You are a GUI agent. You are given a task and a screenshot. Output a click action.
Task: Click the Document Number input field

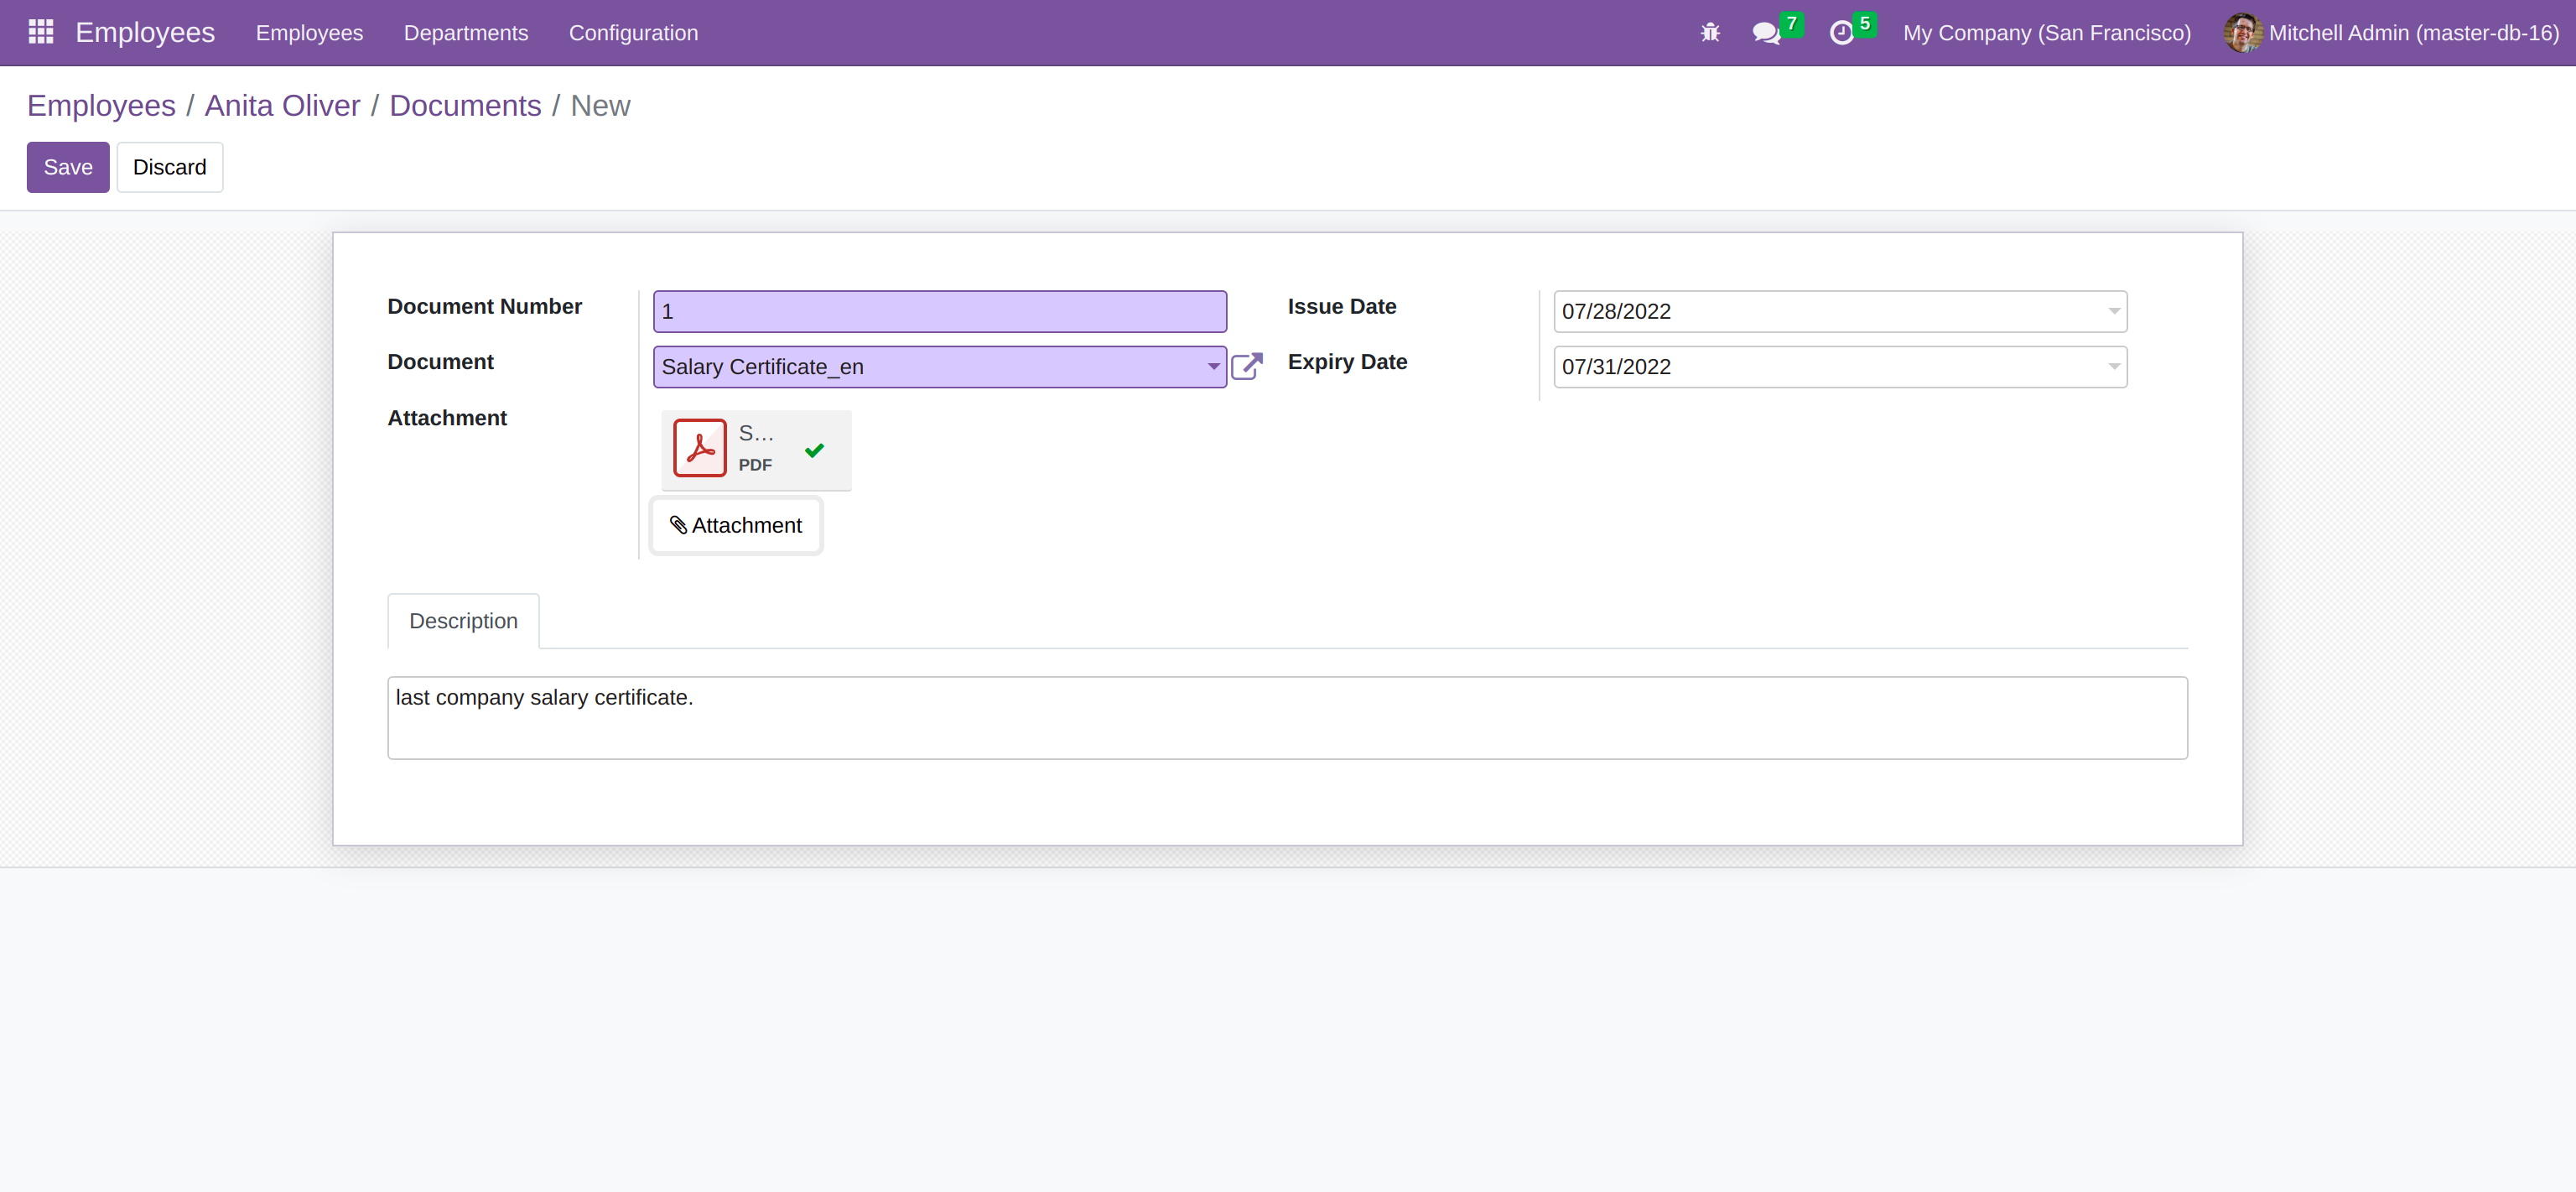coord(939,311)
